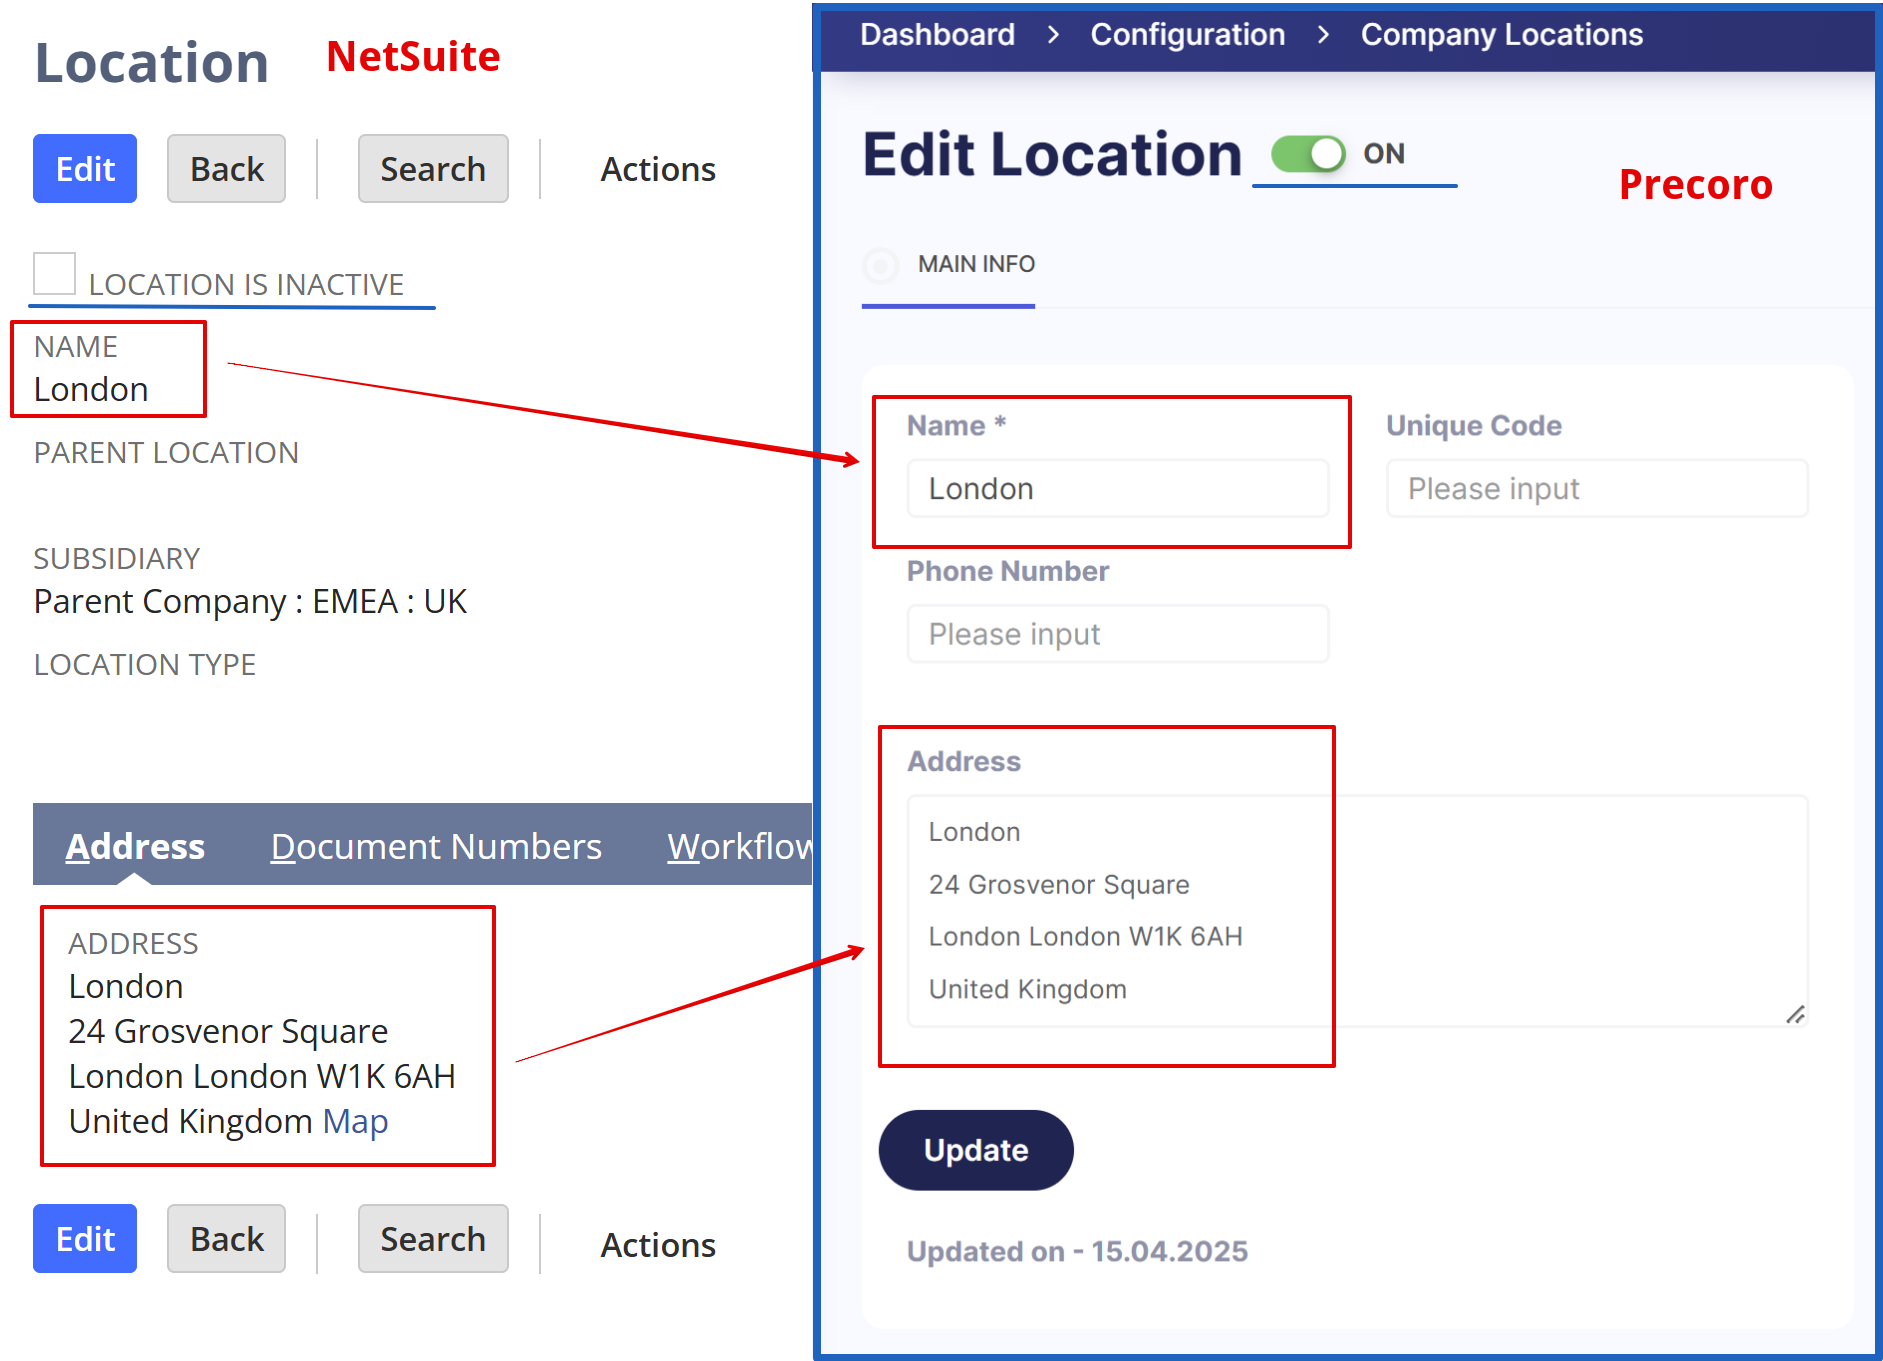Go to Configuration in the breadcrumb

[x=1187, y=35]
